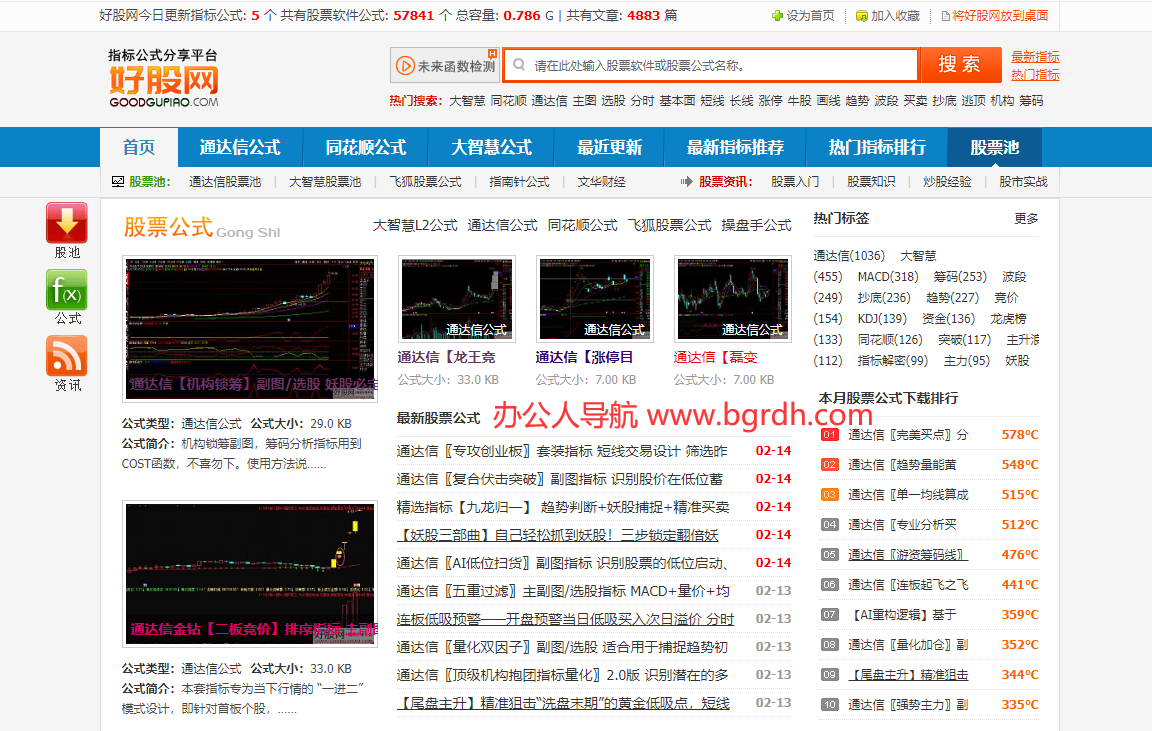Image resolution: width=1152 pixels, height=731 pixels.
Task: Click the 通达信(1036) tag
Action: click(x=849, y=256)
